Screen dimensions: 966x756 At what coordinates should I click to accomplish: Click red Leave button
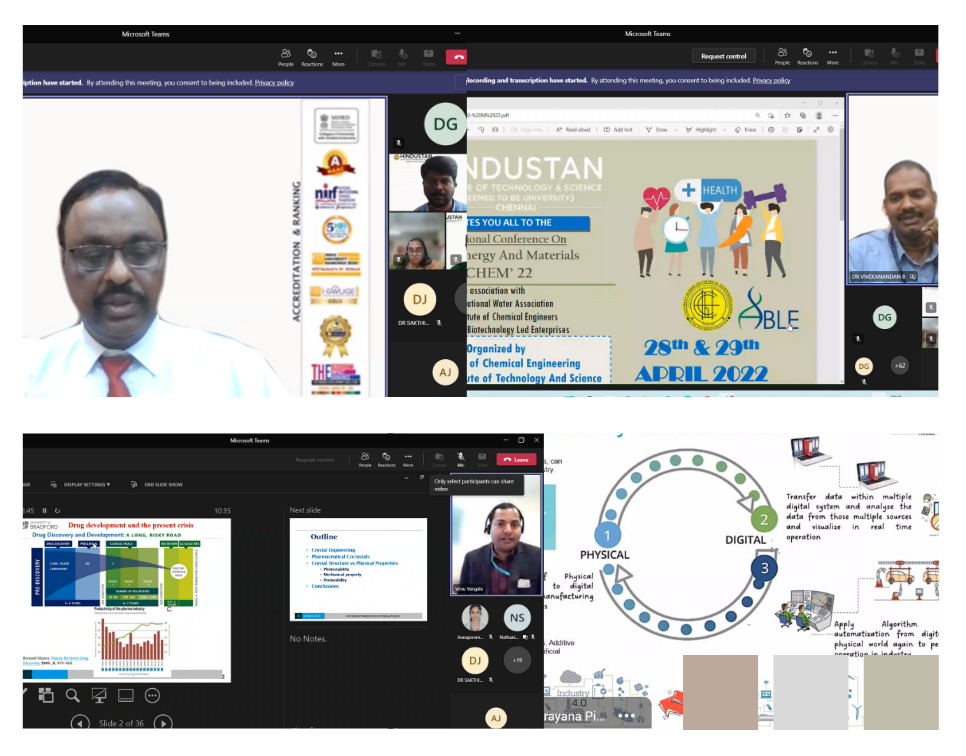(516, 460)
